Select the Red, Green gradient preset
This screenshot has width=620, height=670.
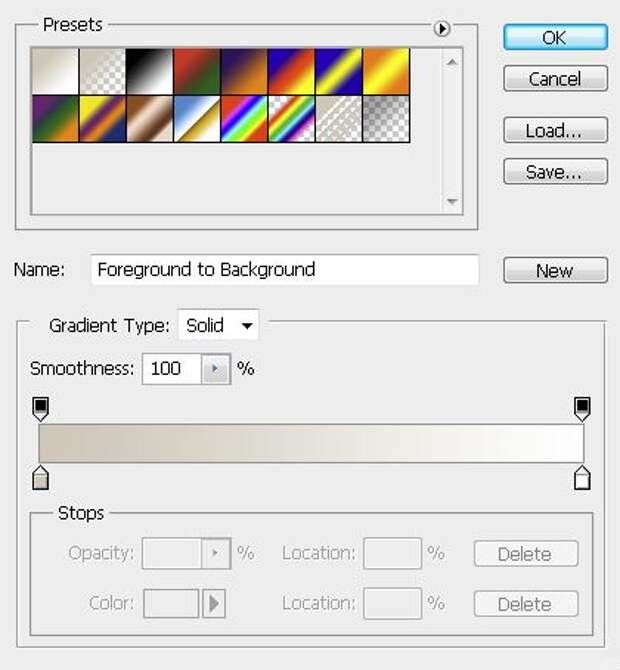[x=197, y=71]
